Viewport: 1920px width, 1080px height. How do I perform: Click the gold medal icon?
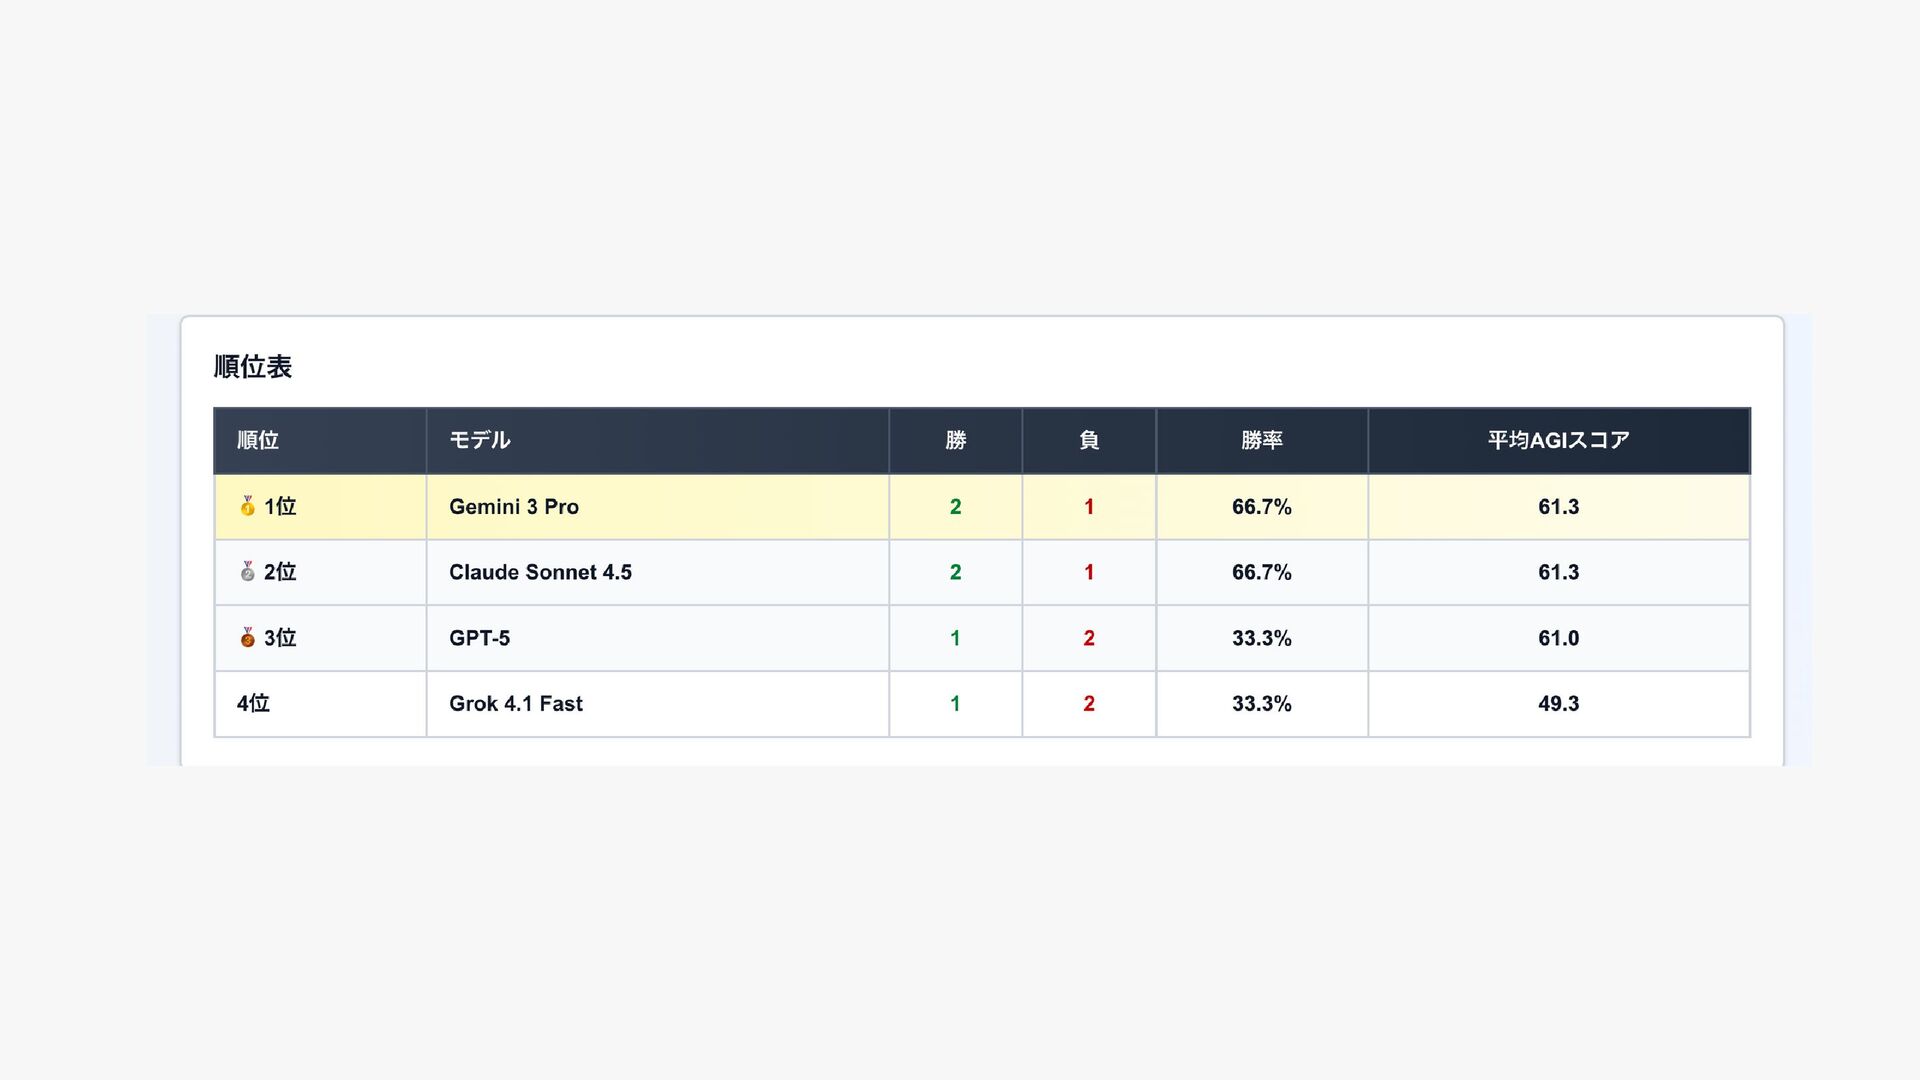(x=247, y=506)
